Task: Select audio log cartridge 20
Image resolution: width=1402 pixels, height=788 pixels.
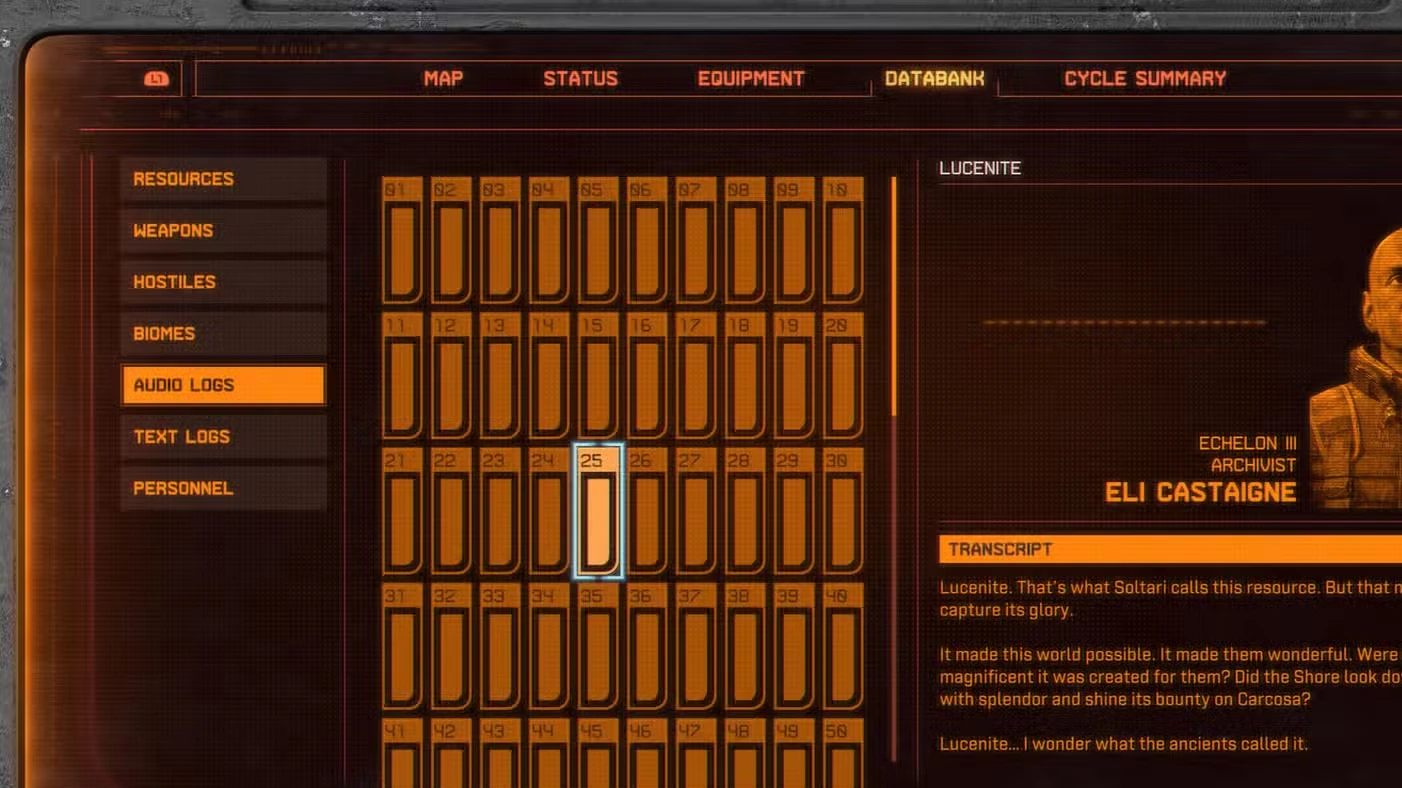Action: point(843,376)
